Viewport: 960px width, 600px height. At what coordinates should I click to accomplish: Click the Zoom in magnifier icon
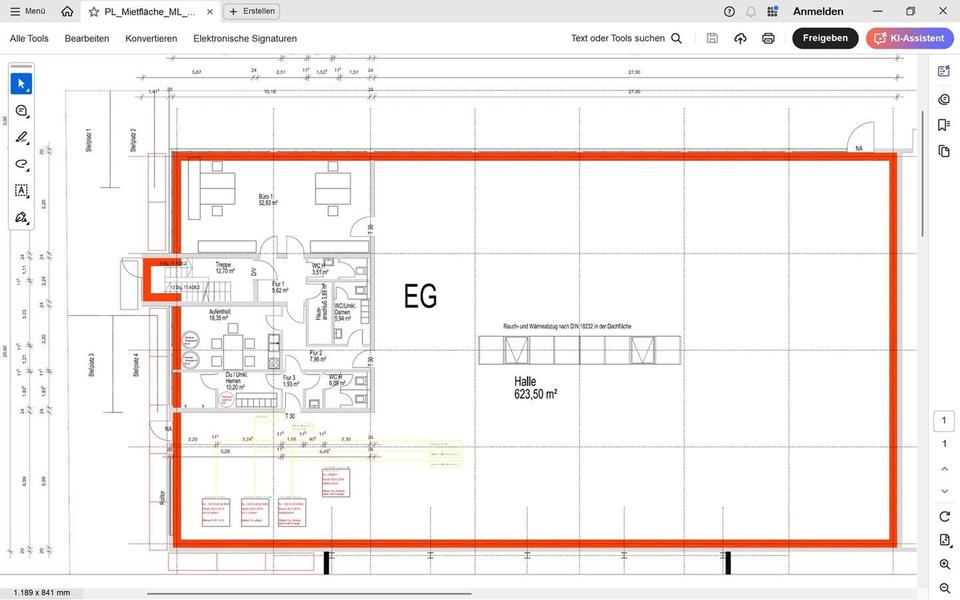click(943, 563)
